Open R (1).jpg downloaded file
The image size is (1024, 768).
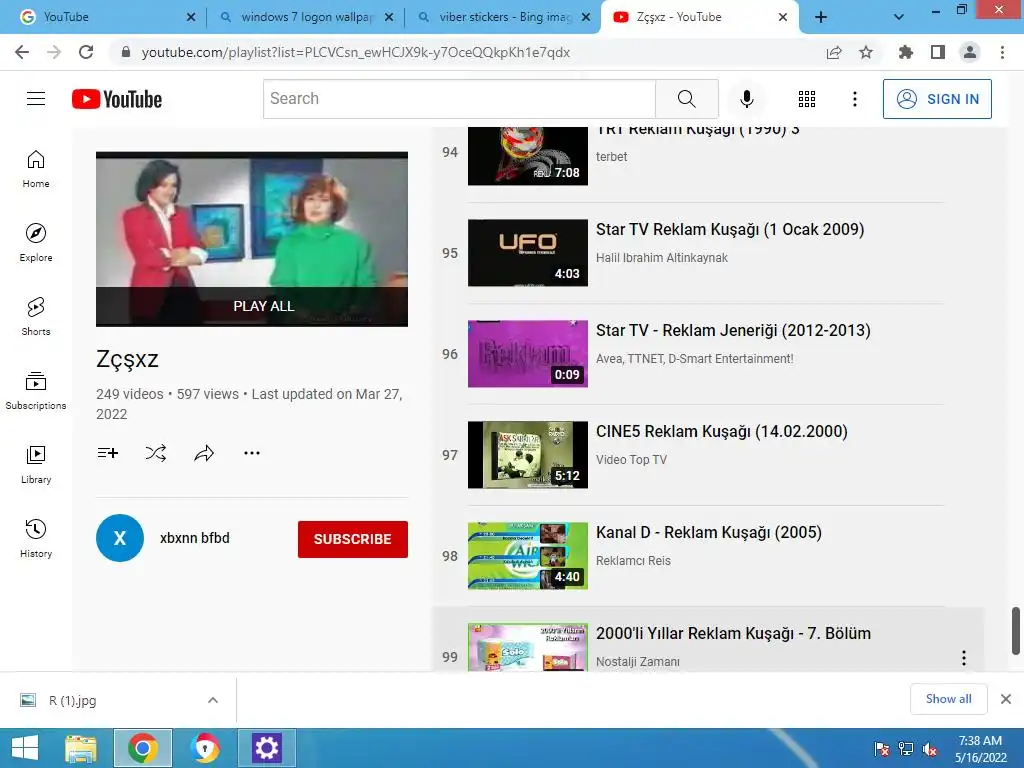(72, 700)
